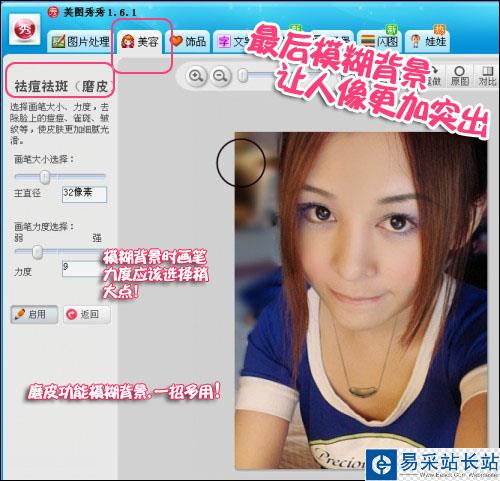Click the 画笔大小选择 label

tap(44, 159)
